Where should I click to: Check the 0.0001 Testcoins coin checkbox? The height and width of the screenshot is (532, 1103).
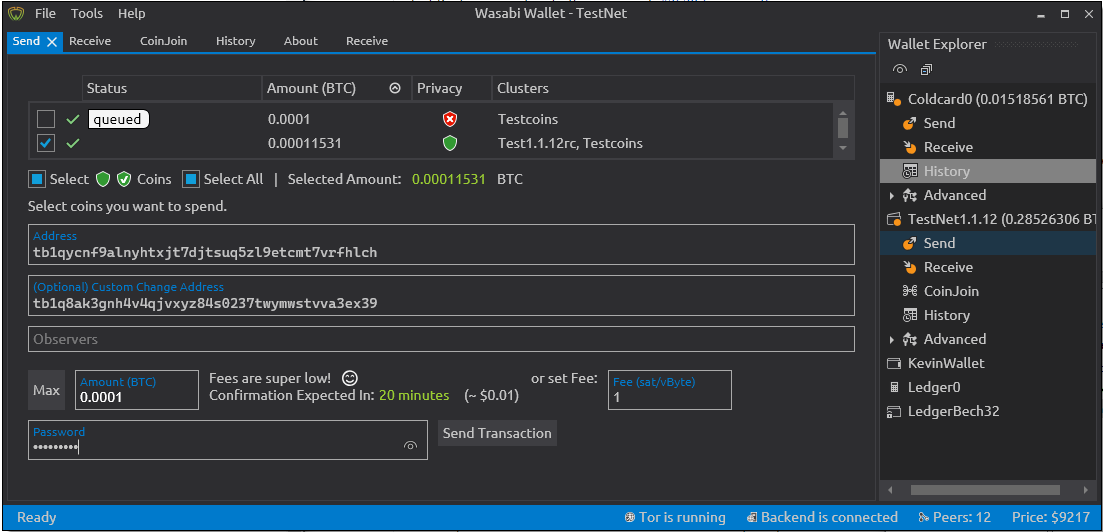click(46, 119)
